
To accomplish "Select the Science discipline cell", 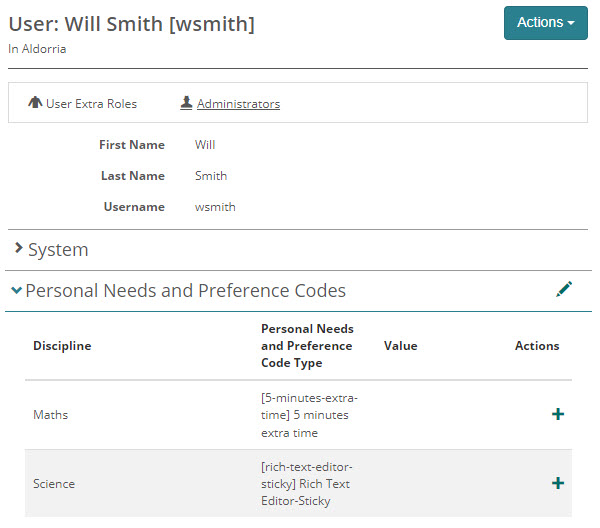I will tap(54, 484).
